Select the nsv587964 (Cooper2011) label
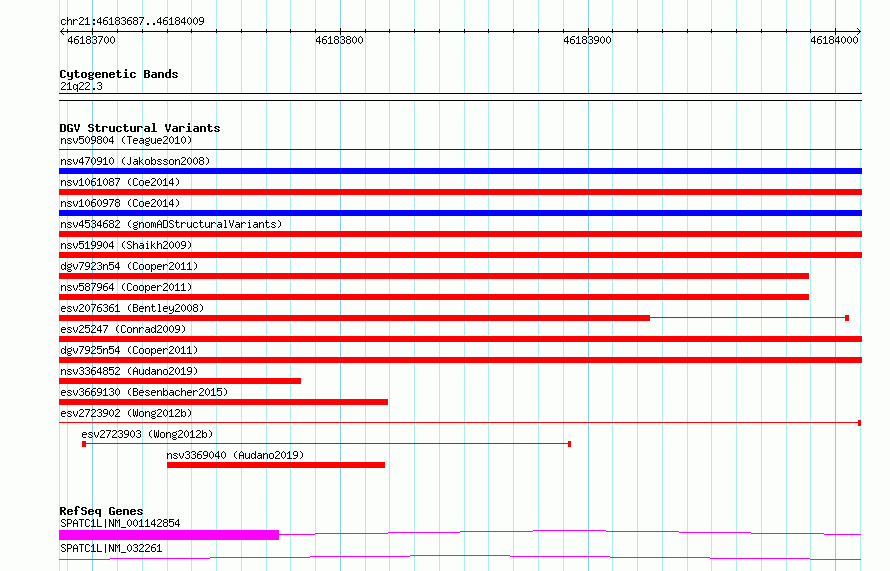The image size is (890, 571). [x=126, y=287]
